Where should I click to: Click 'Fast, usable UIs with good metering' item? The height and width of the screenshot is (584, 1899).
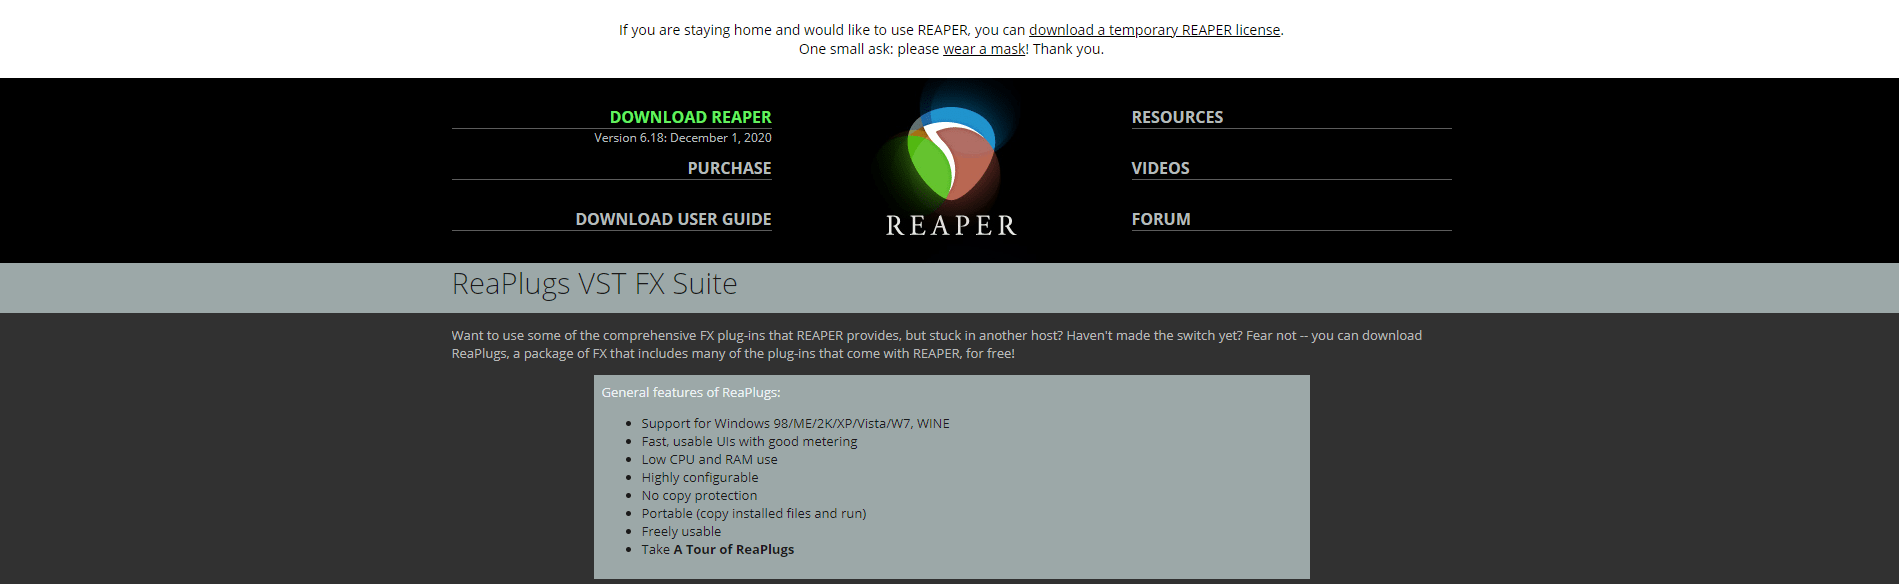pyautogui.click(x=749, y=441)
